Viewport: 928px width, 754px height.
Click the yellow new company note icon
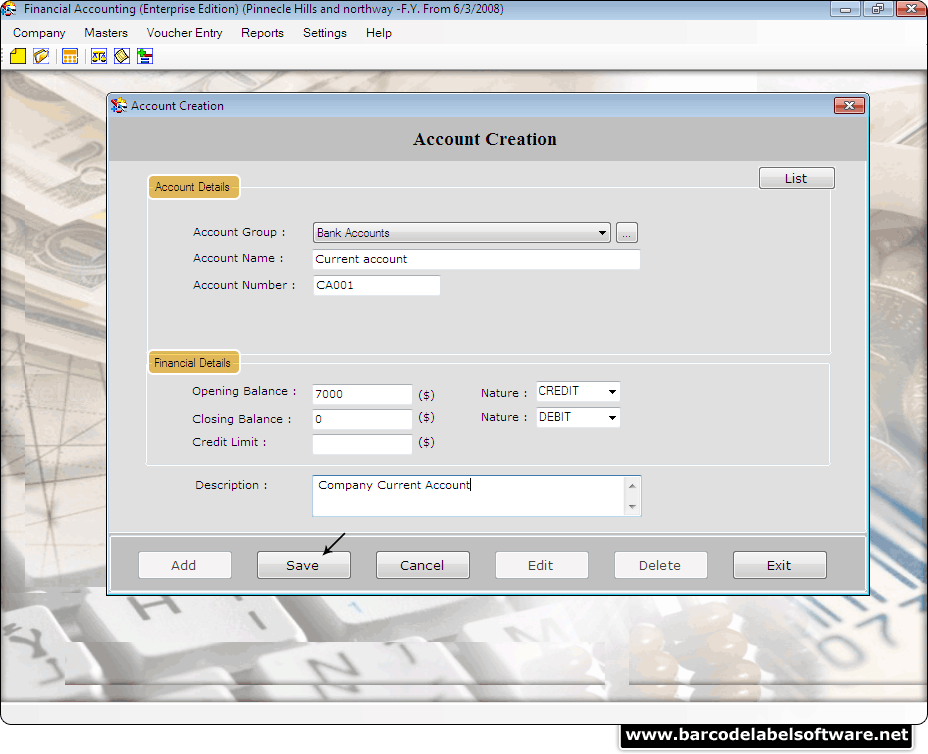pos(18,56)
